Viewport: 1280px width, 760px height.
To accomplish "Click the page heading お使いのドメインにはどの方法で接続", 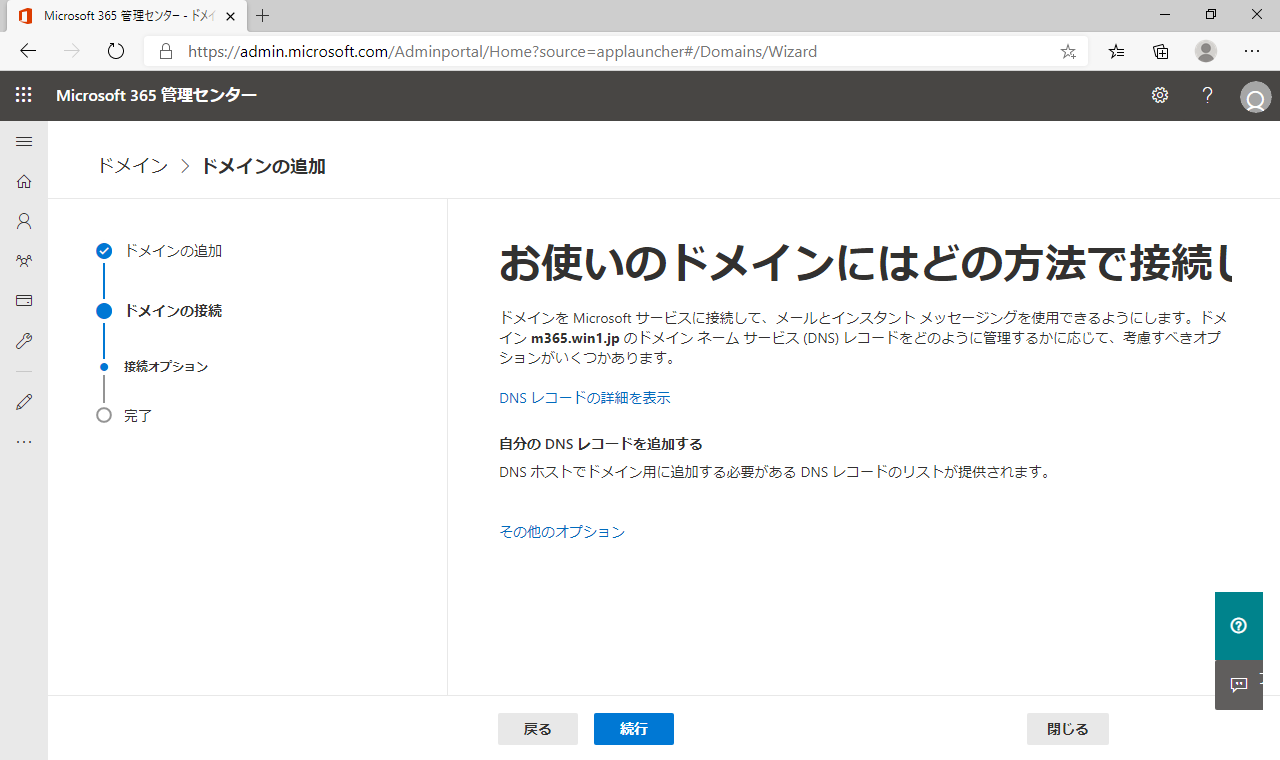I will [865, 263].
